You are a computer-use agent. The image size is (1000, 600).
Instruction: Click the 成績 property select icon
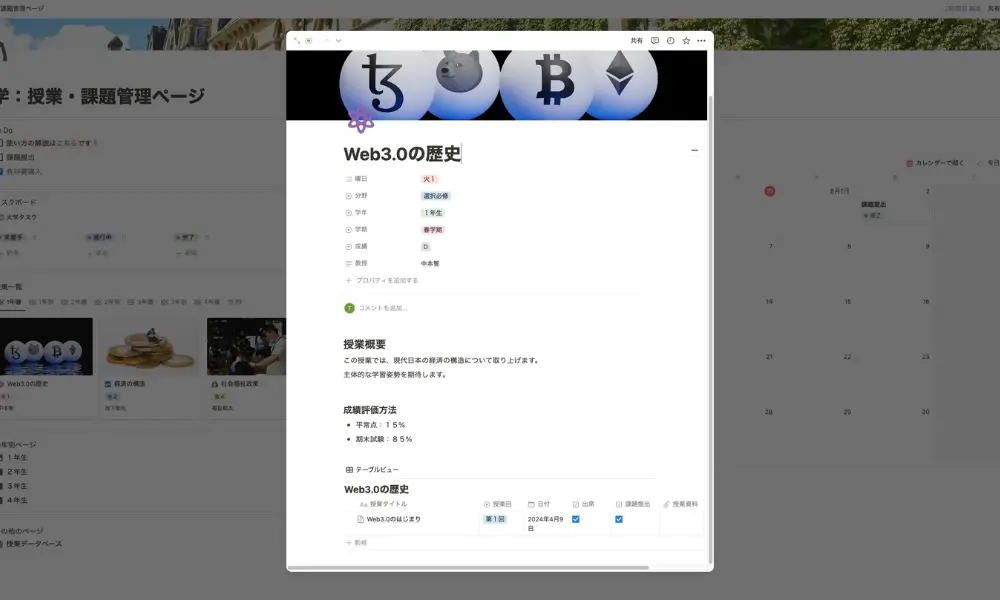click(x=348, y=247)
